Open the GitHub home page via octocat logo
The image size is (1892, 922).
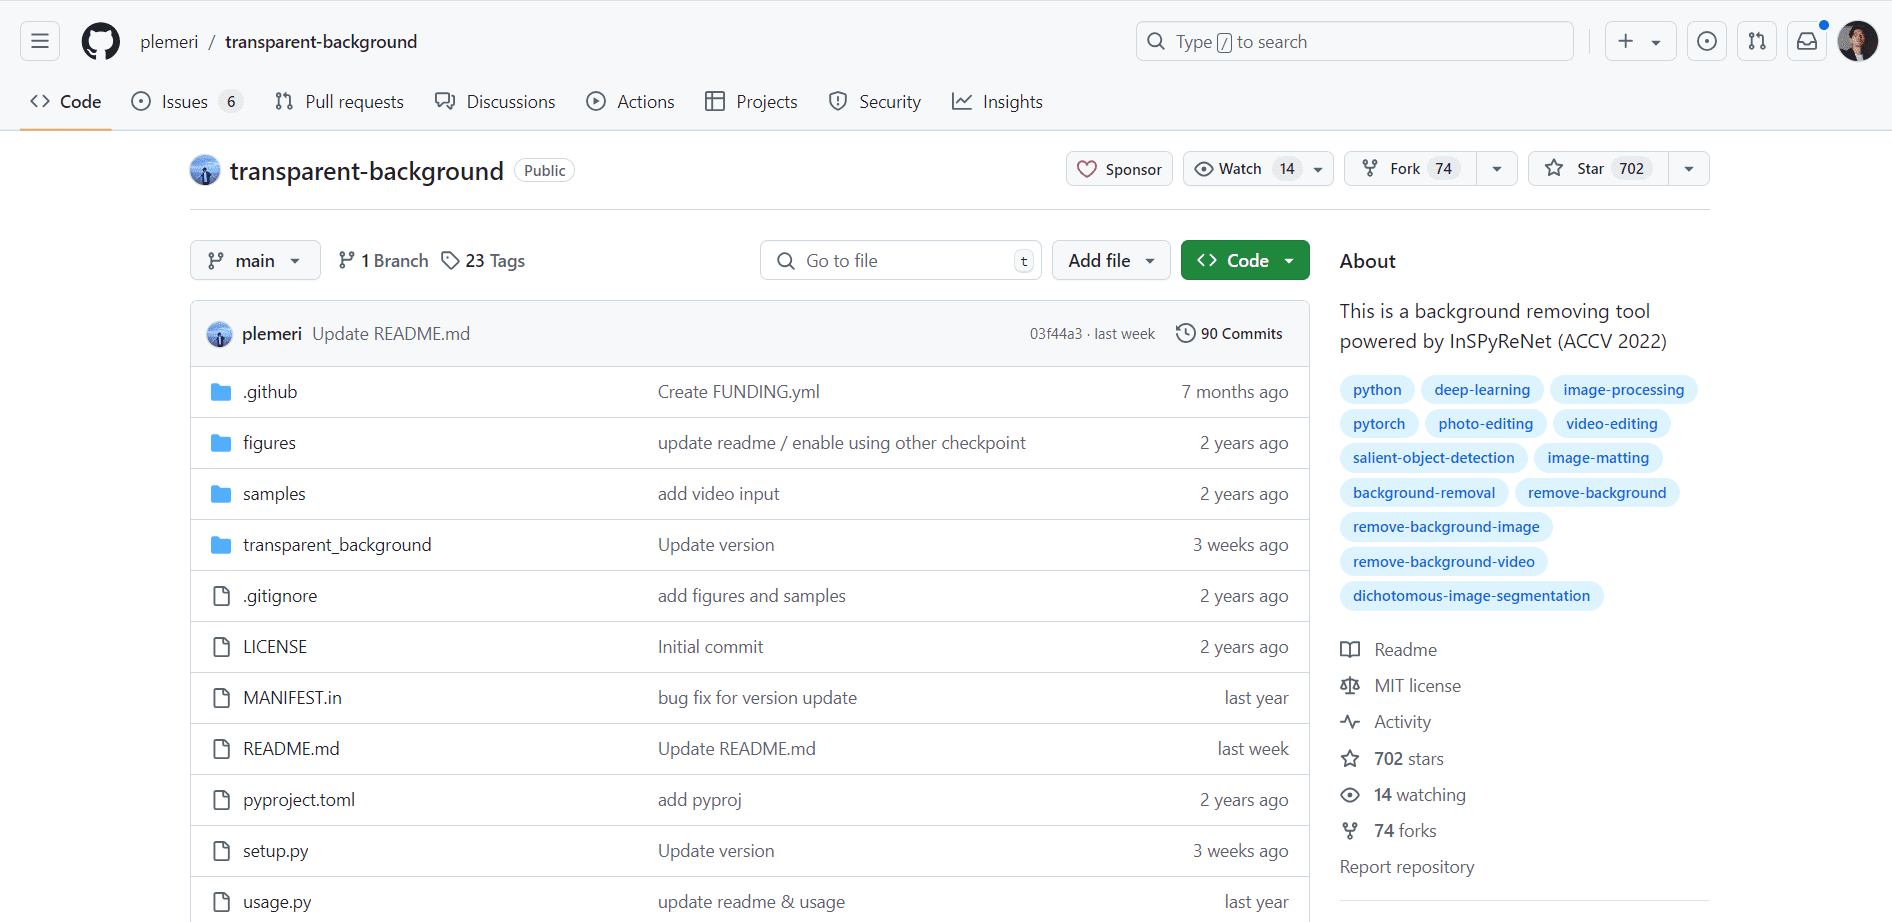100,41
